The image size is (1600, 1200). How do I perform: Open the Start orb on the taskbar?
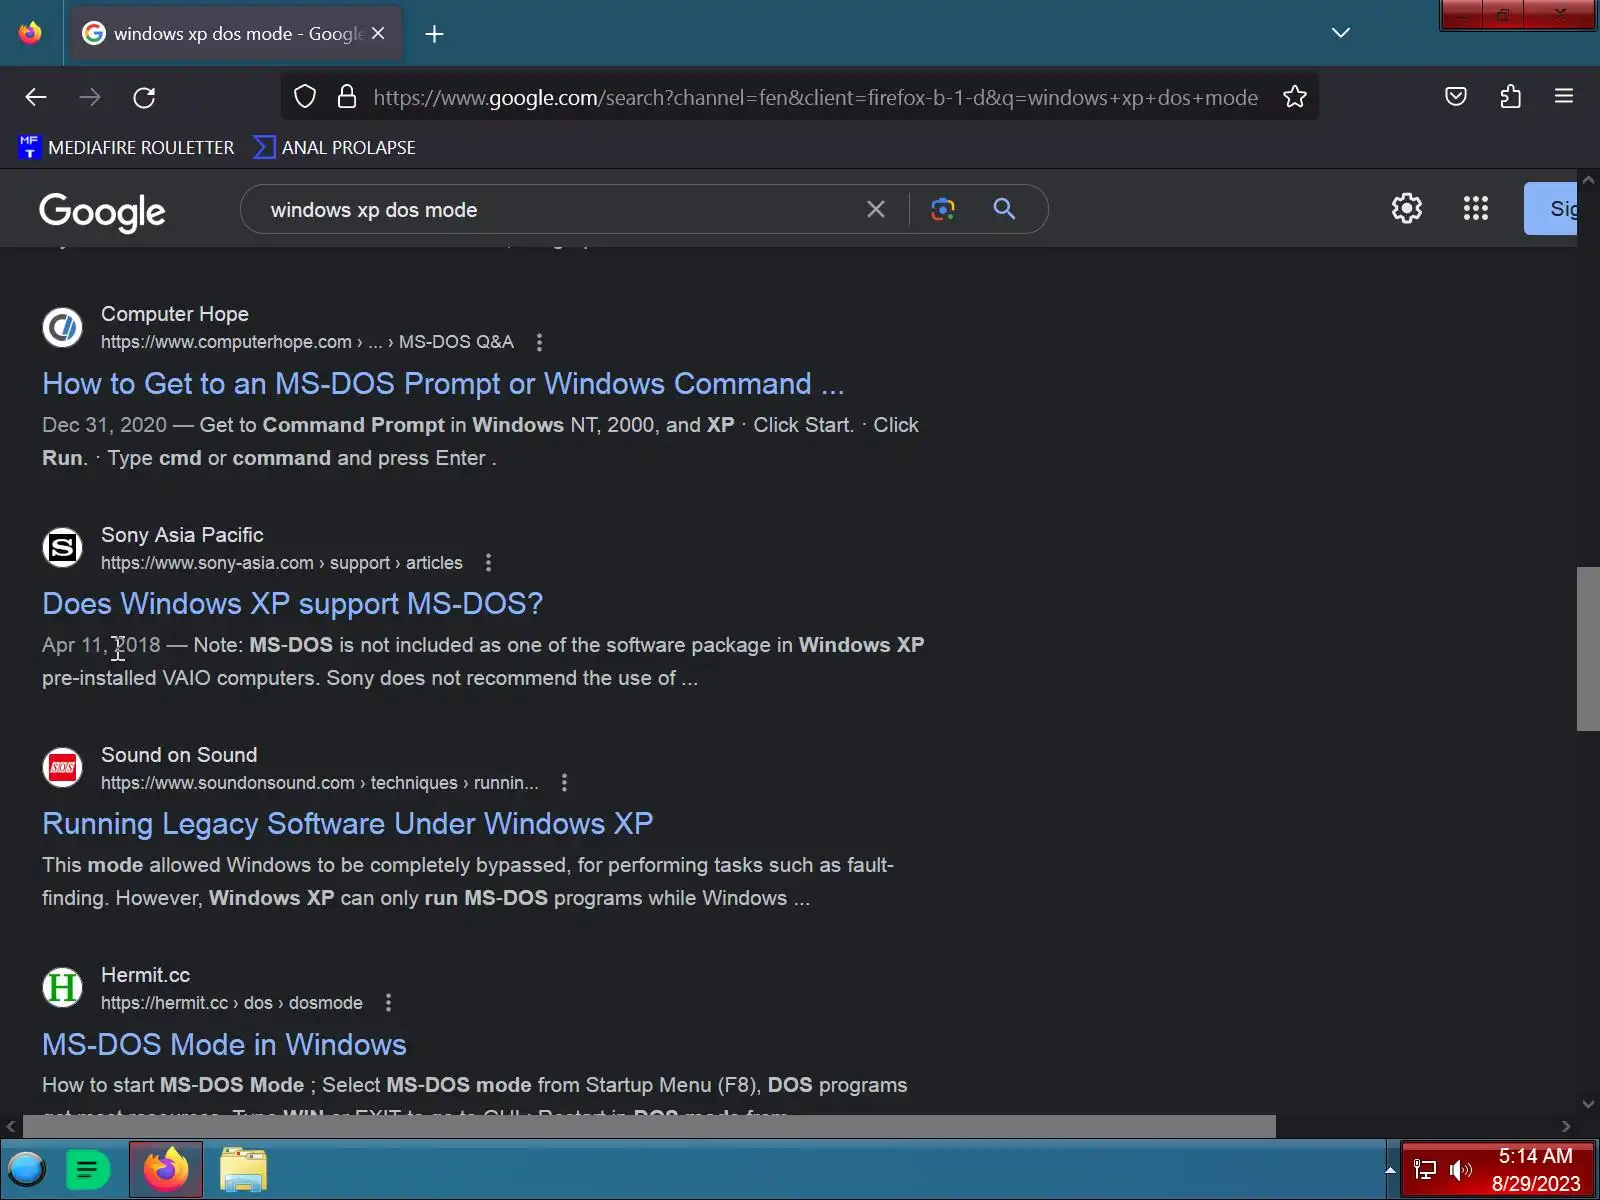(27, 1169)
